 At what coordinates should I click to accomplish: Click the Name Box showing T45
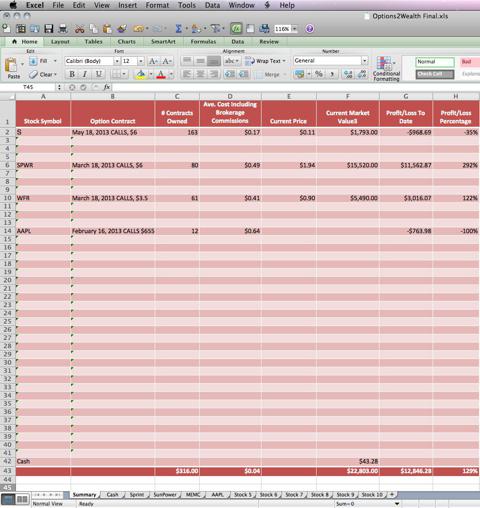[28, 87]
